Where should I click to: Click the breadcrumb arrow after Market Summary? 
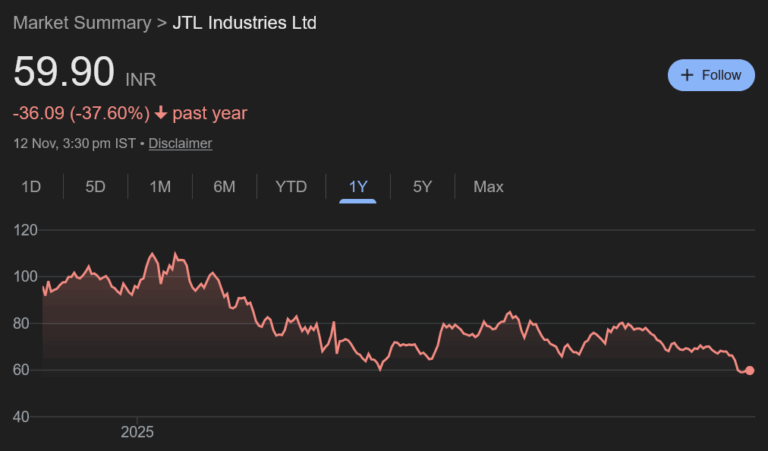pyautogui.click(x=162, y=22)
